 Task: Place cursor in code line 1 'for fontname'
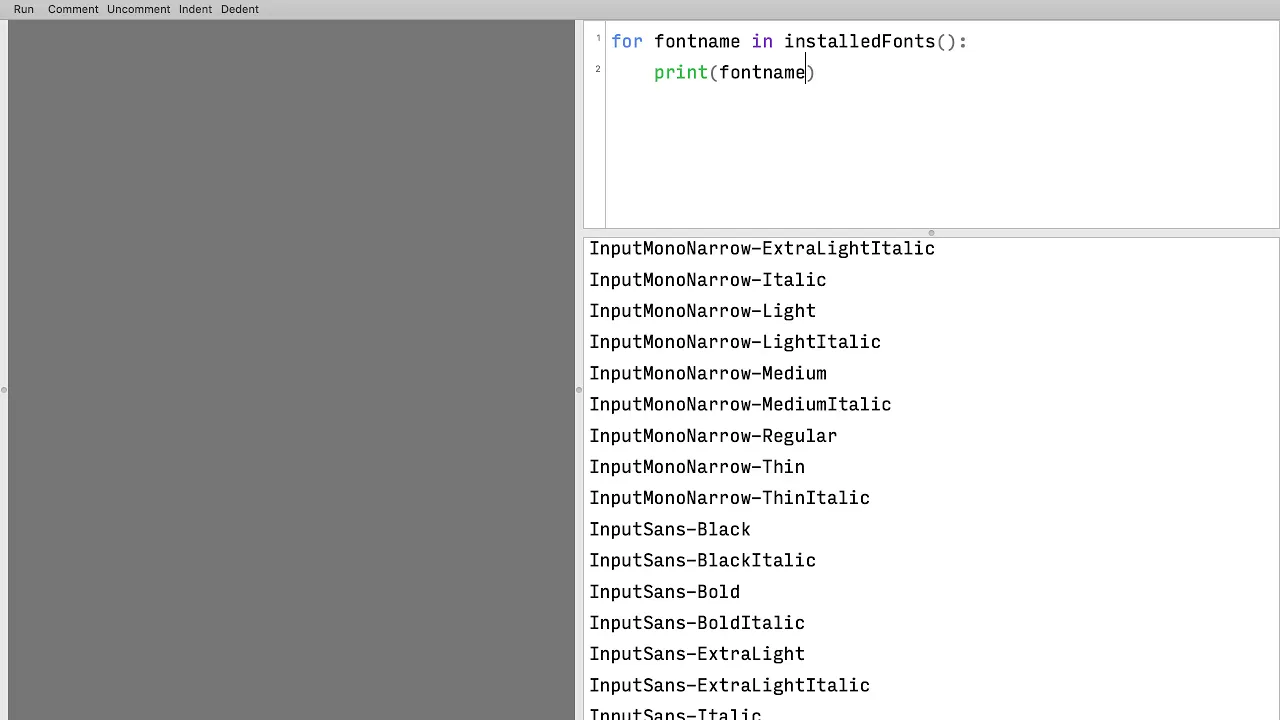tap(676, 42)
